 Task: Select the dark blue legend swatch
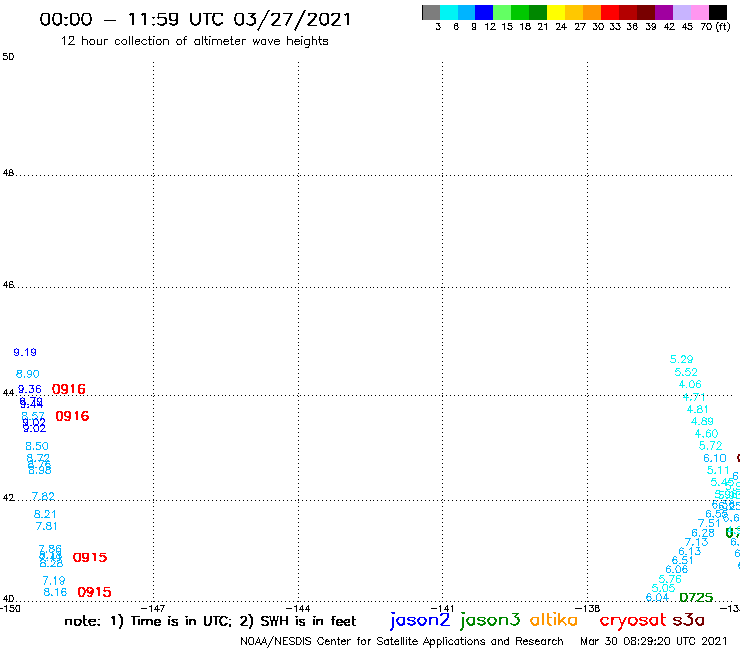484,12
